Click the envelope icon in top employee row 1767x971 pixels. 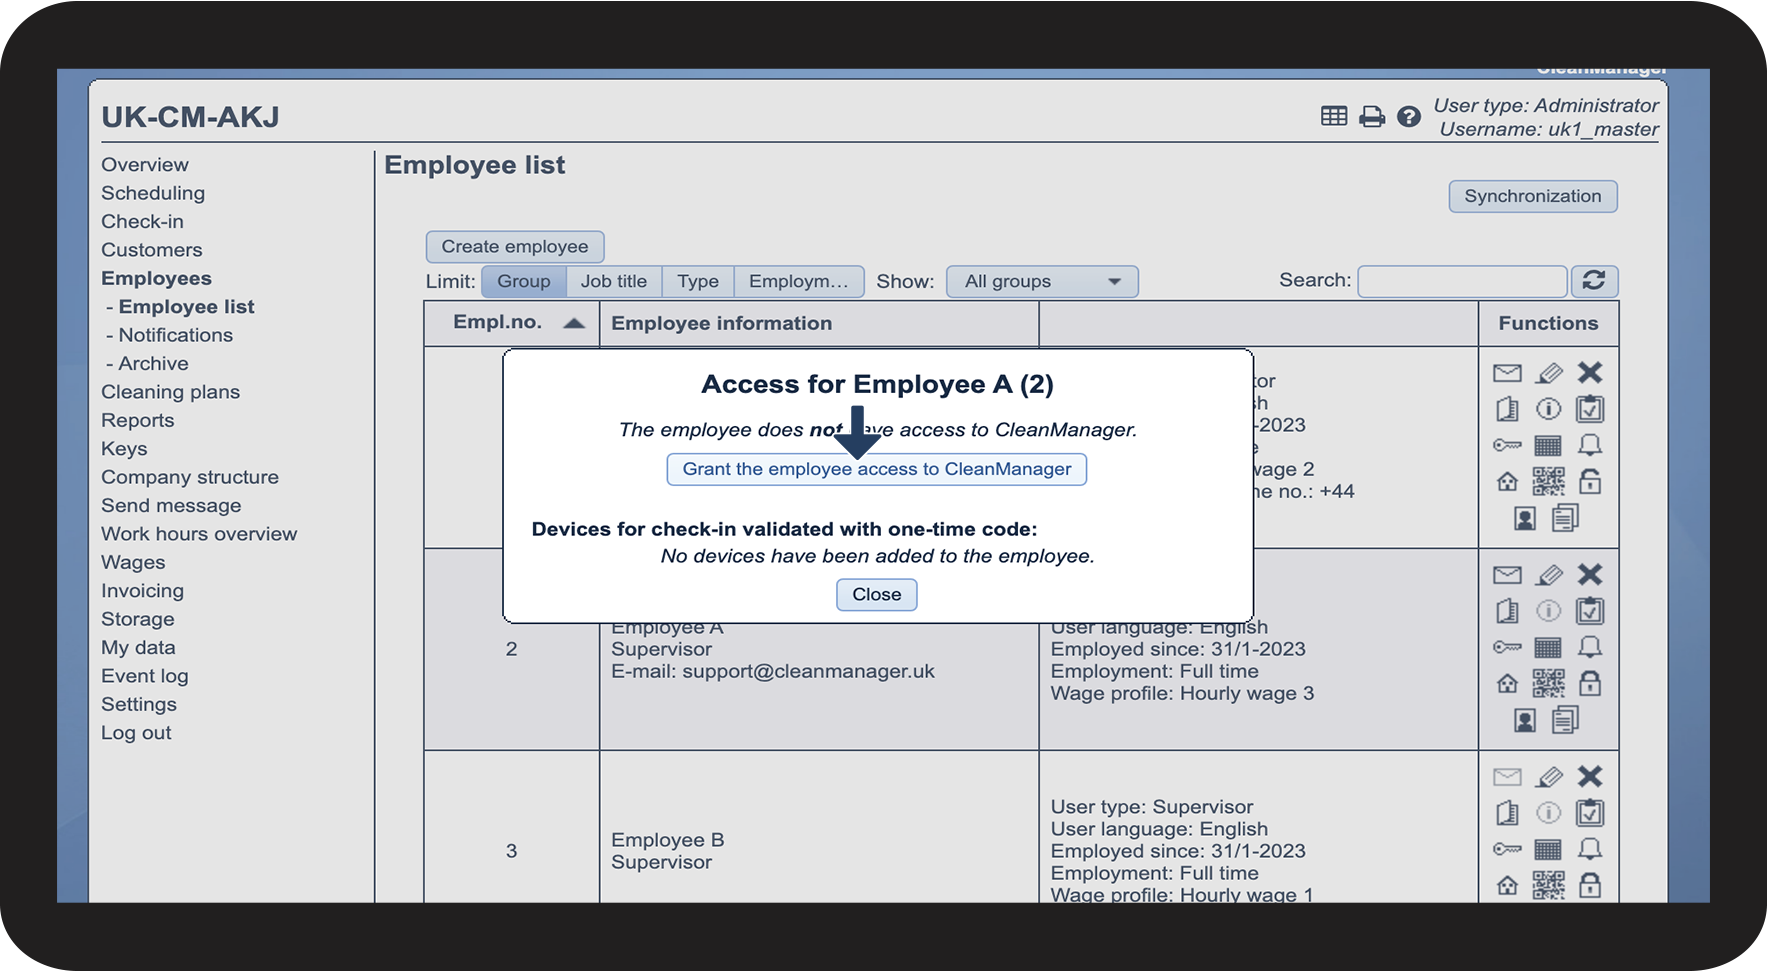coord(1507,373)
